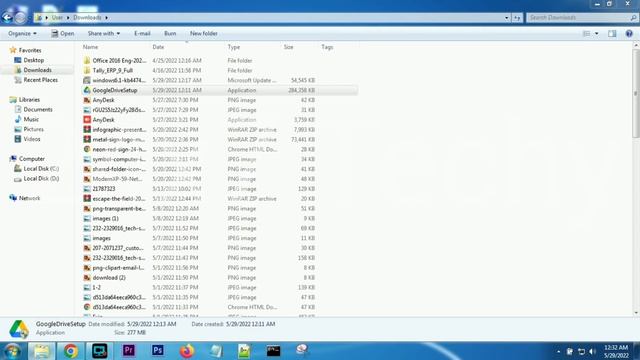The image size is (640, 360).
Task: Select the infographic-present ZIP archive icon
Action: click(87, 129)
